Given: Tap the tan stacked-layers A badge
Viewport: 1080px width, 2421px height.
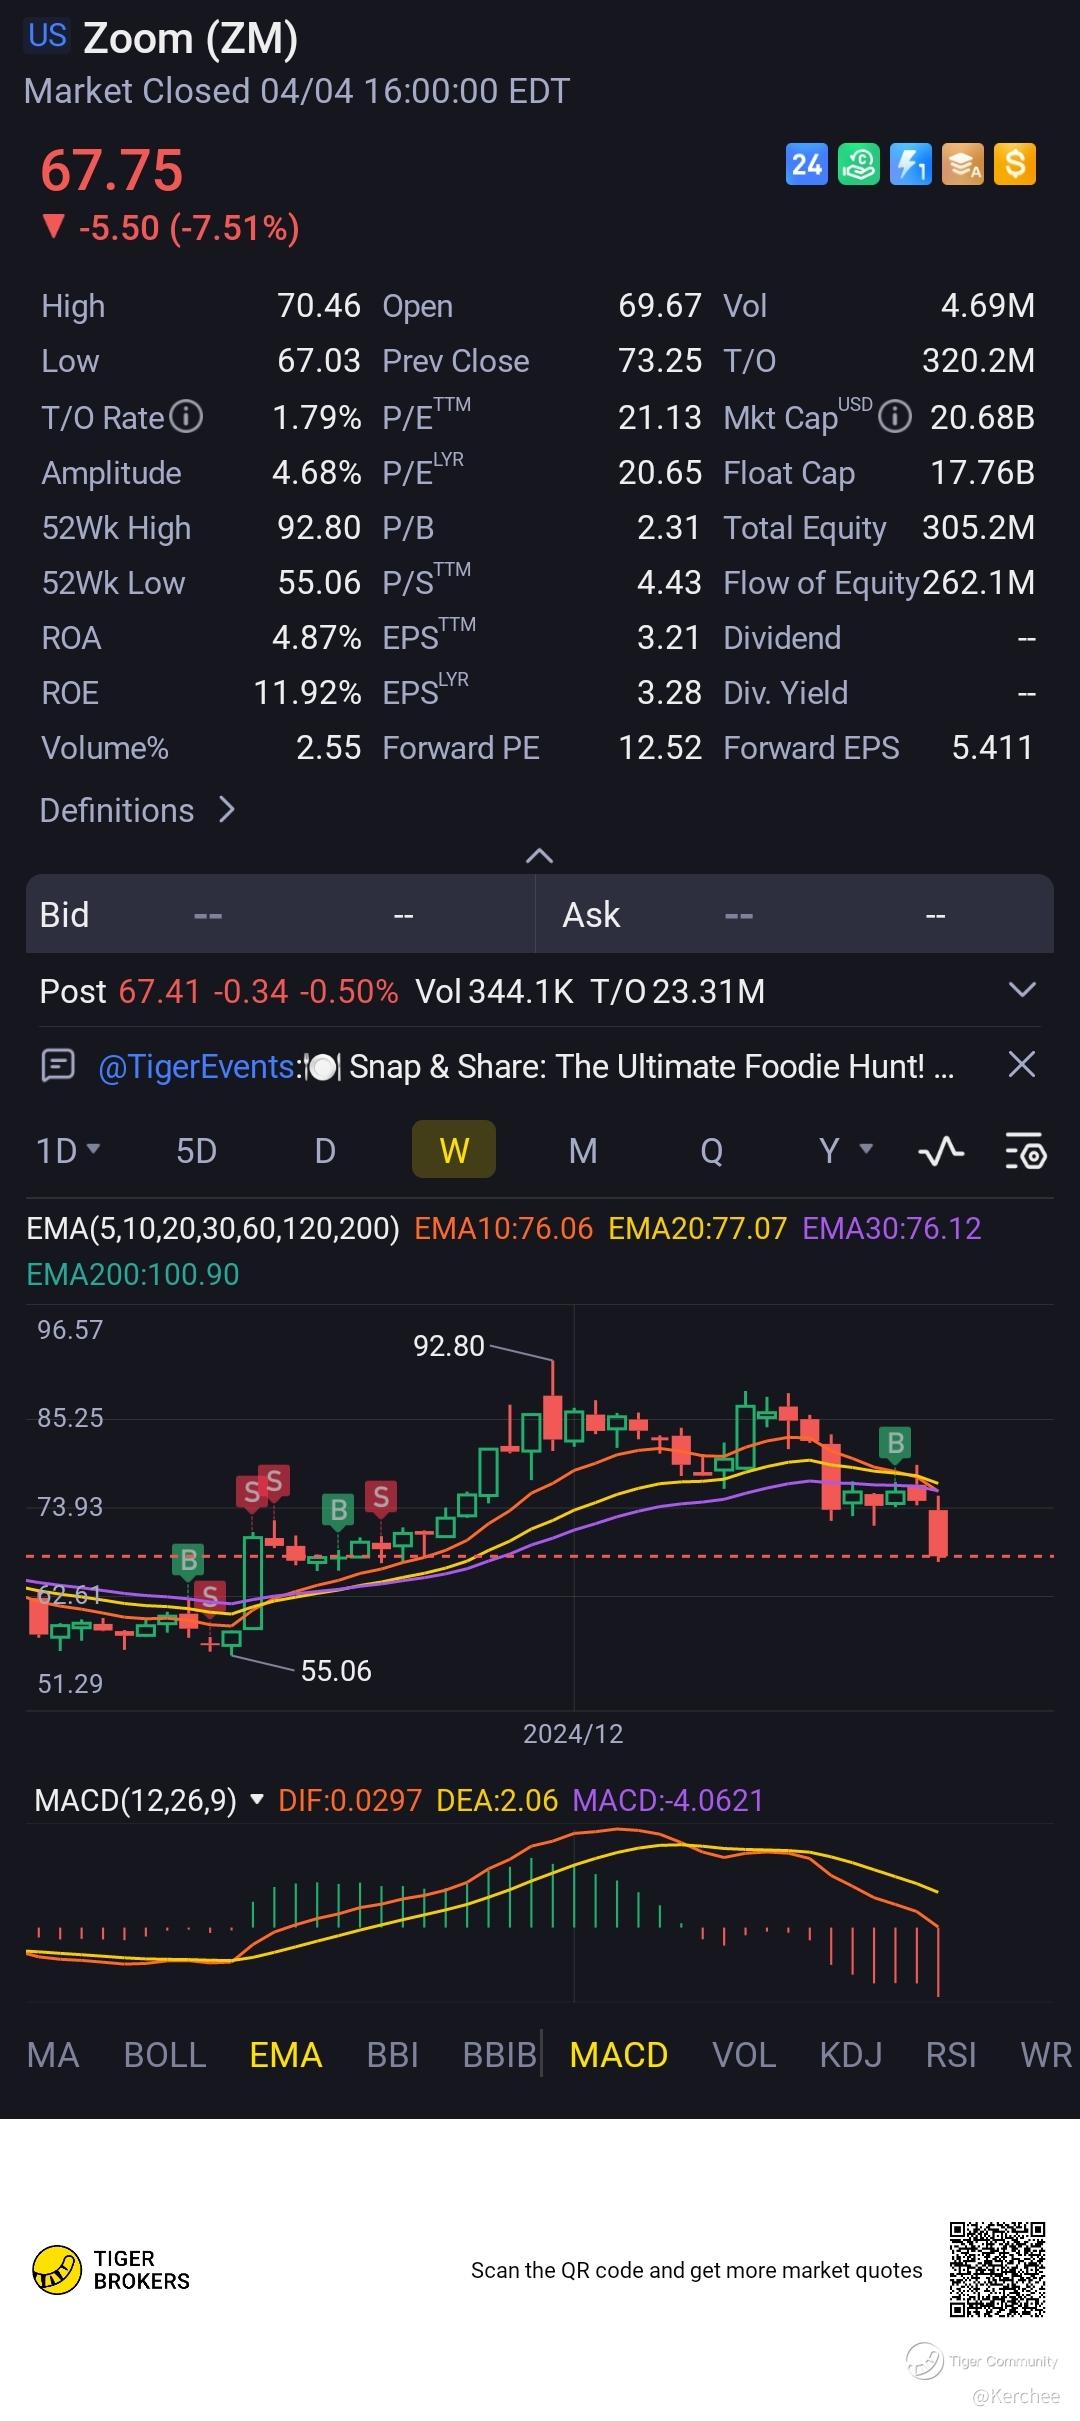Looking at the screenshot, I should coord(963,164).
